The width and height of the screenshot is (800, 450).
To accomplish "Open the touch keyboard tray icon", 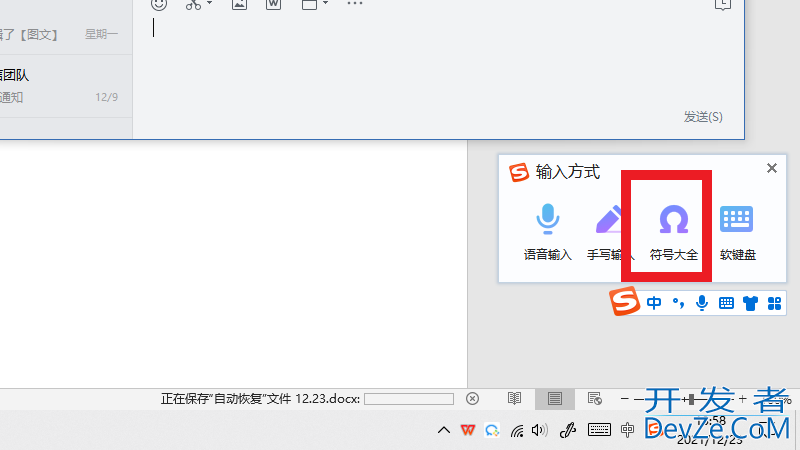I will (x=599, y=430).
